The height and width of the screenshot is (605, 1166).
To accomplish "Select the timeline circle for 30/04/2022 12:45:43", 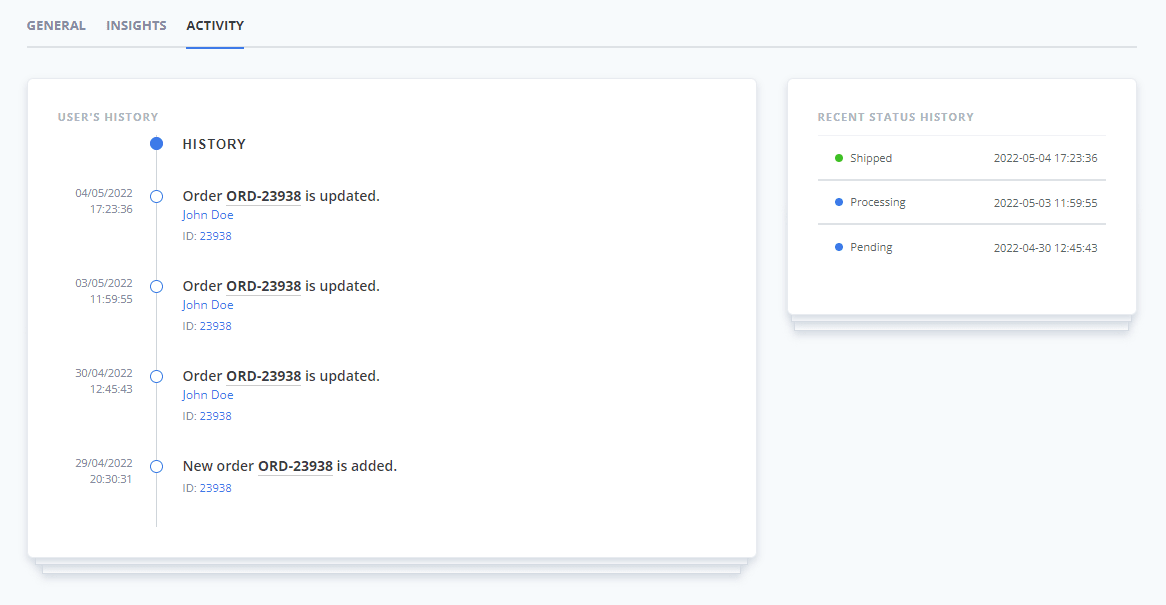I will pos(156,376).
